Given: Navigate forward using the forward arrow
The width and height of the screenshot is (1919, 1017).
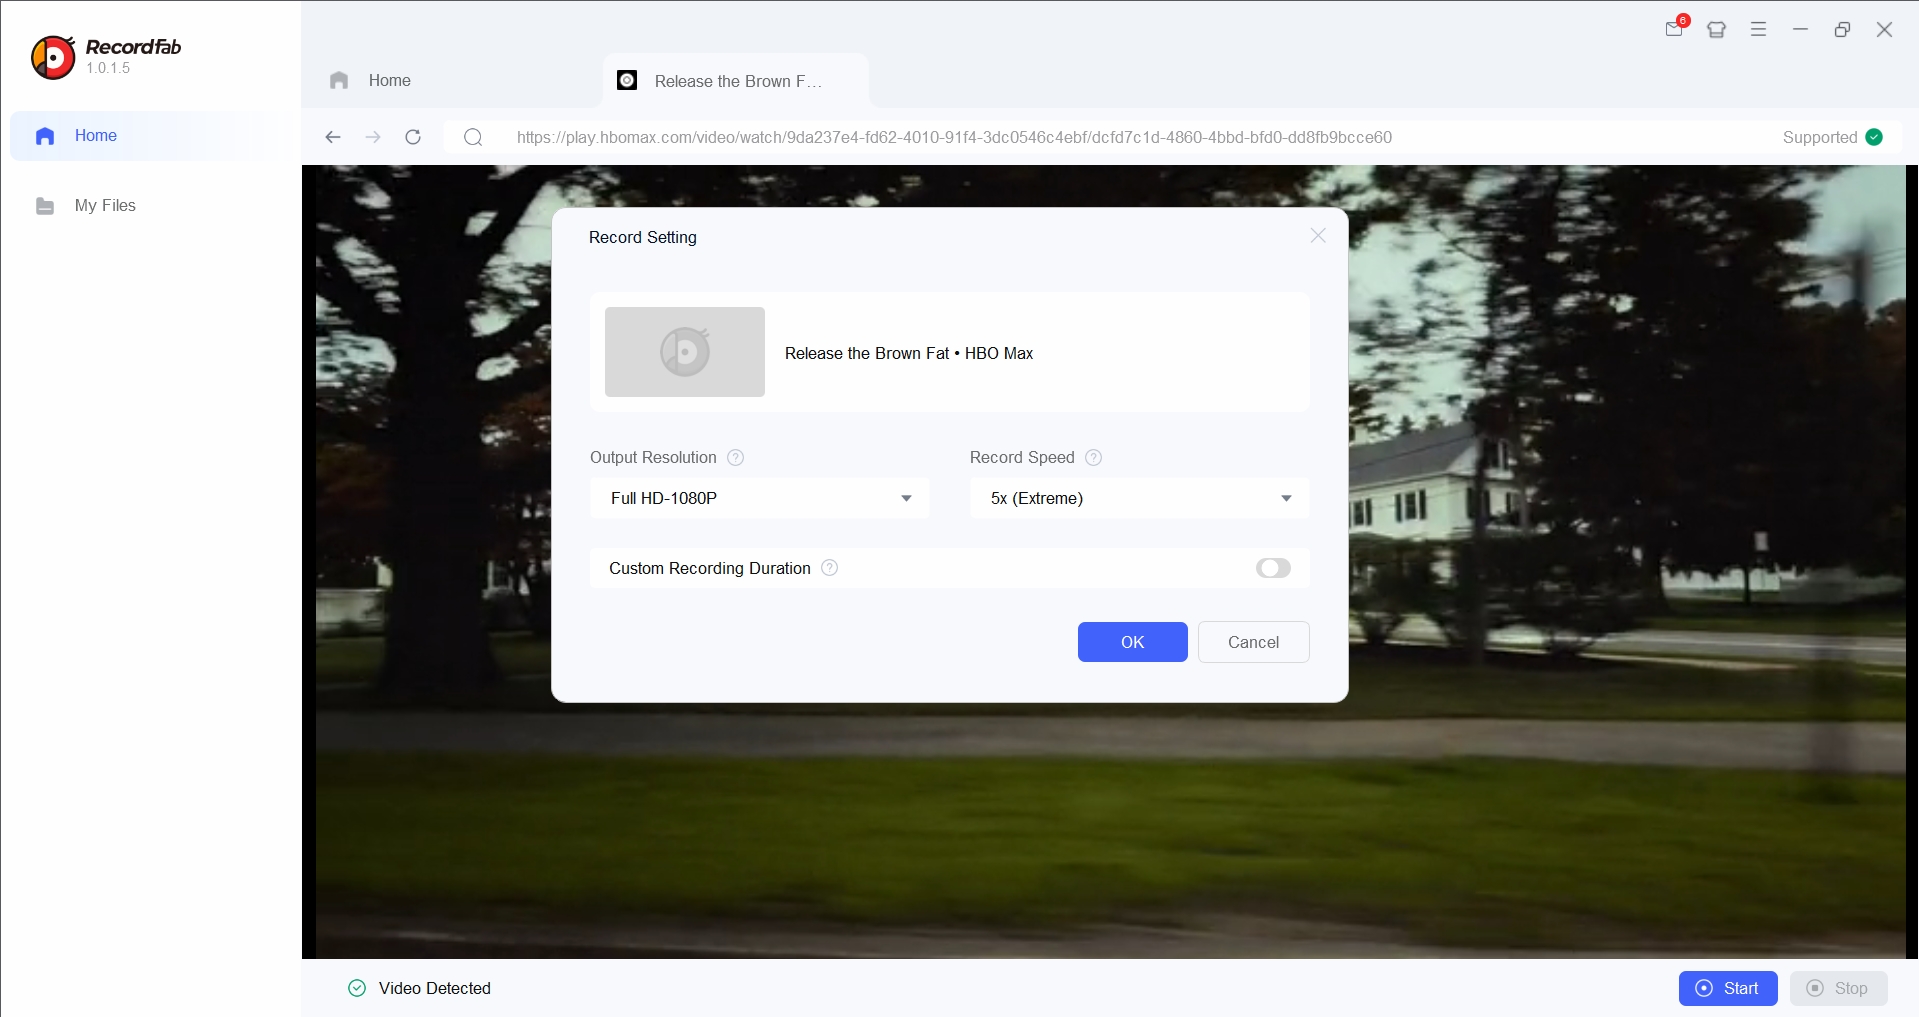Looking at the screenshot, I should tap(373, 137).
